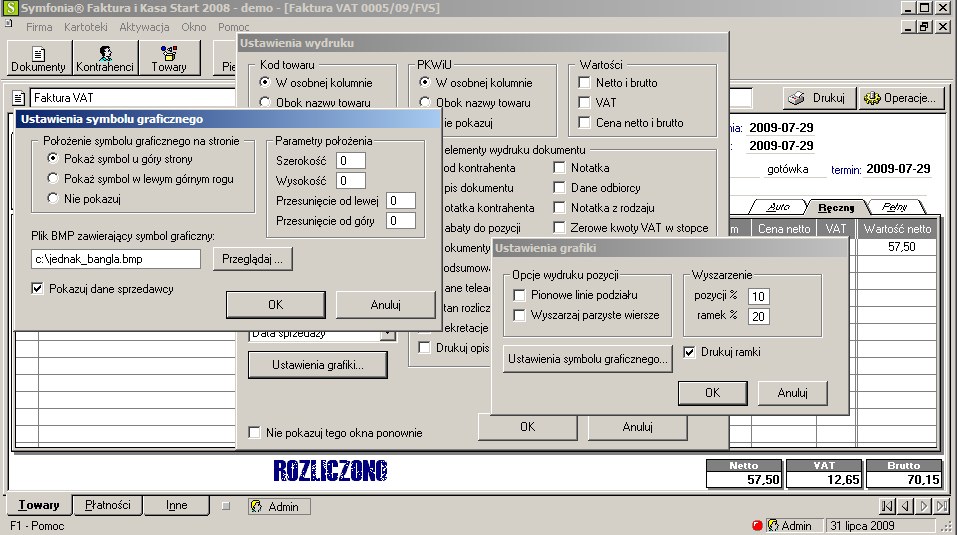Go to the first record navigation arrow

(x=886, y=506)
